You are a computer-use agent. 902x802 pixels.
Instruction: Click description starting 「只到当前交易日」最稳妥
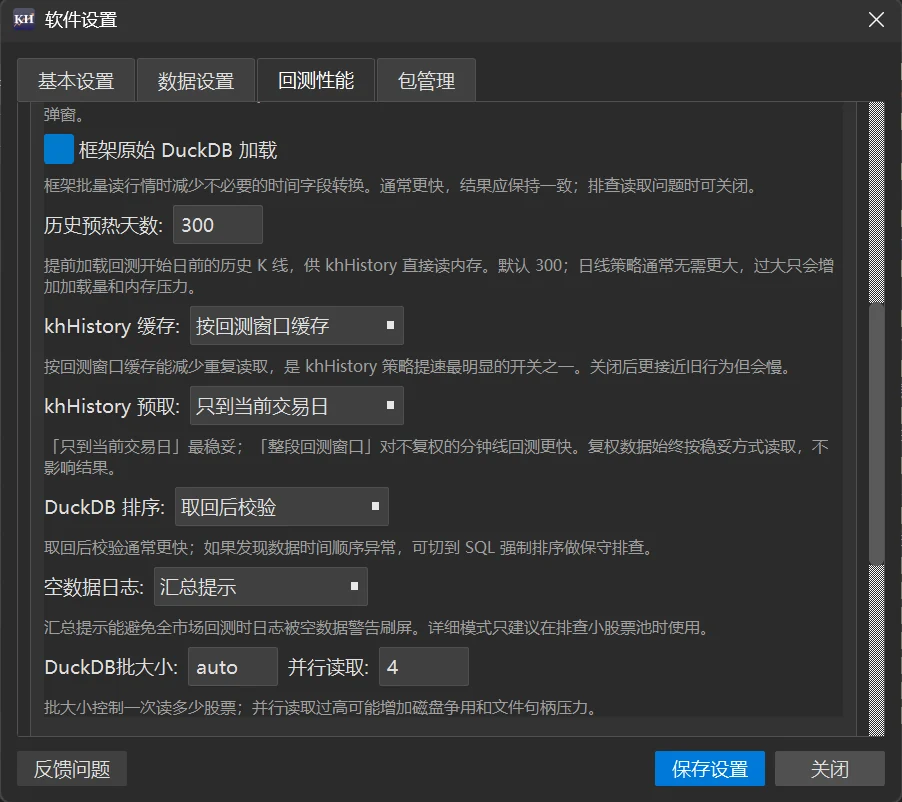(x=436, y=457)
